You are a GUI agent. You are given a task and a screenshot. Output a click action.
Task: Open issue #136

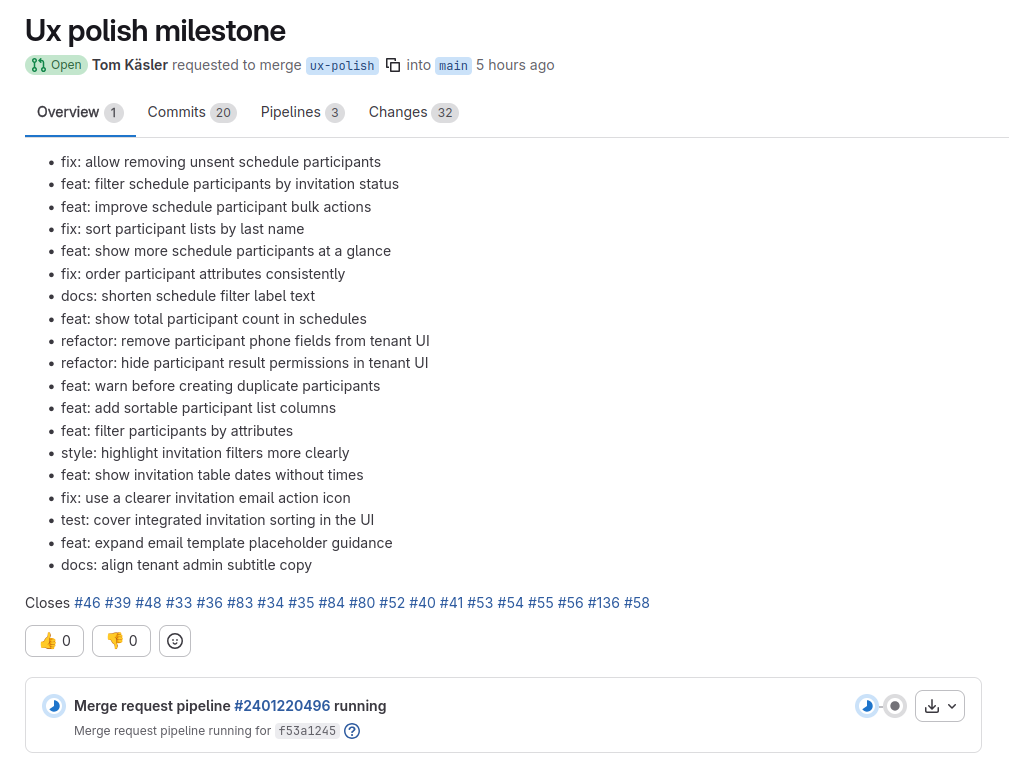[607, 603]
